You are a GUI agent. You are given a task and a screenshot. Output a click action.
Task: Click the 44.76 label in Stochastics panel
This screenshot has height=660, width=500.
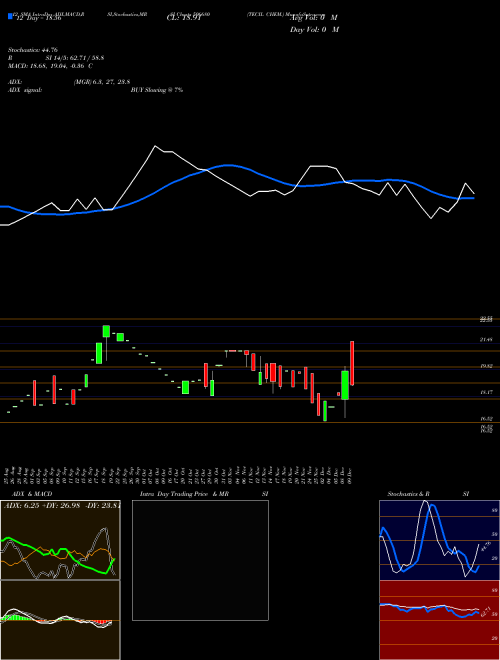coord(485,546)
